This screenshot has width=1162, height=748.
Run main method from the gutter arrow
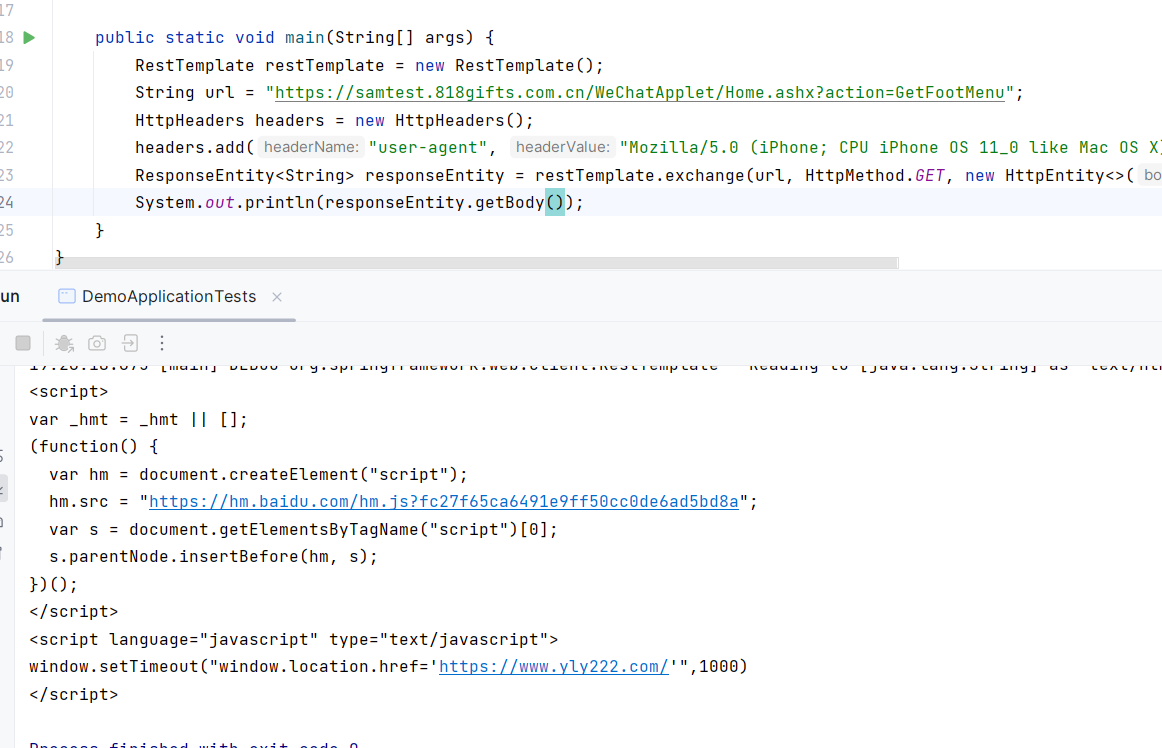(x=29, y=38)
